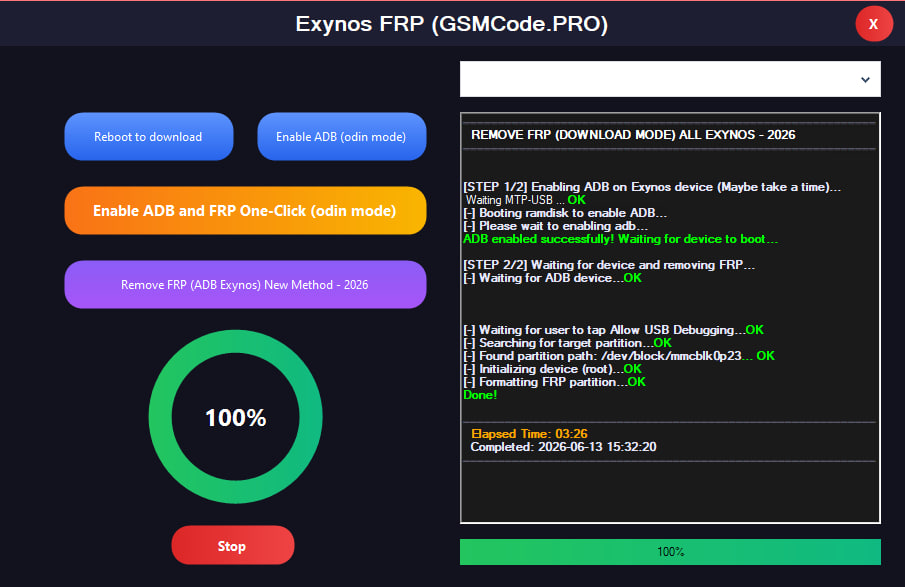Click Remove FRP (ADB Exynos) New Method button
The image size is (905, 587).
click(x=245, y=285)
